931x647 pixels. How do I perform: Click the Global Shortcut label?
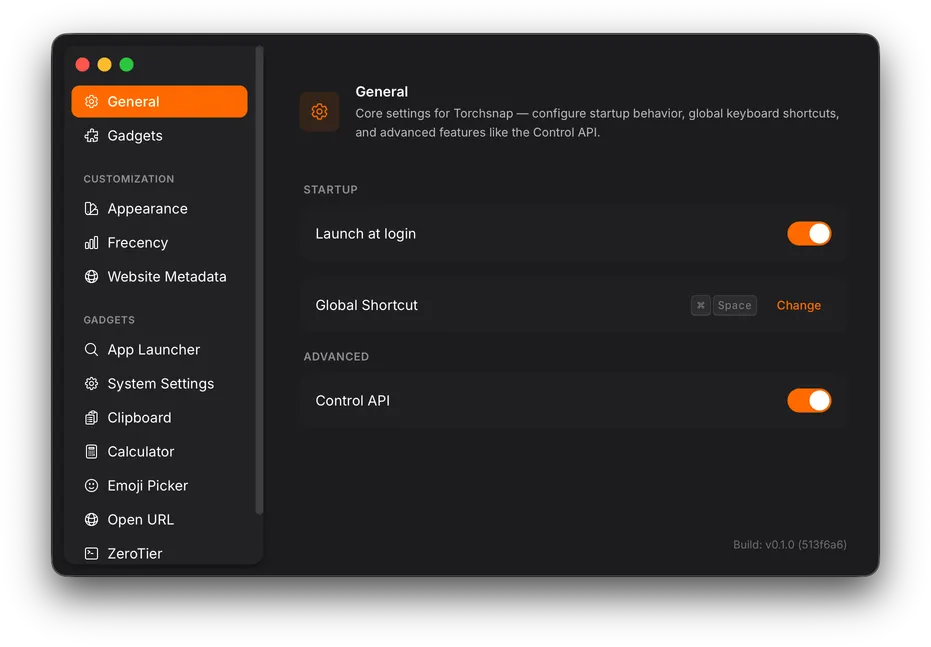click(x=366, y=305)
